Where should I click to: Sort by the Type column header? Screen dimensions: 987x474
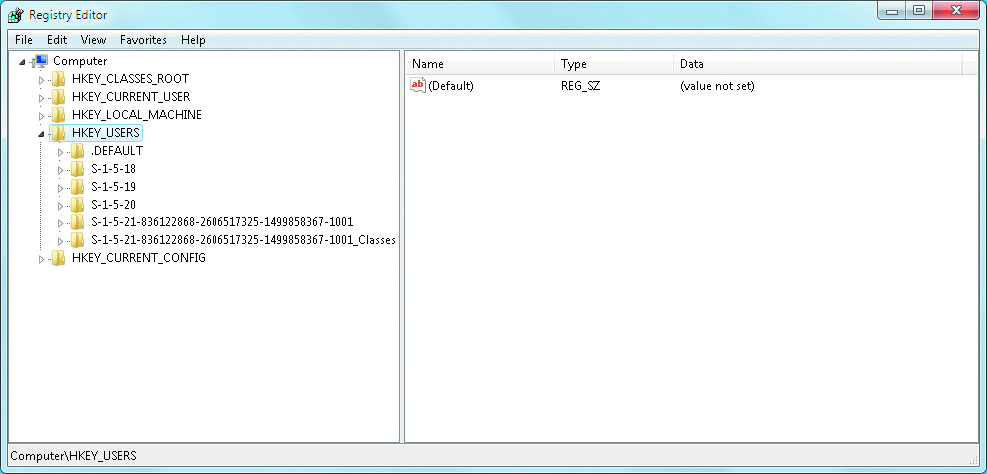click(x=614, y=64)
